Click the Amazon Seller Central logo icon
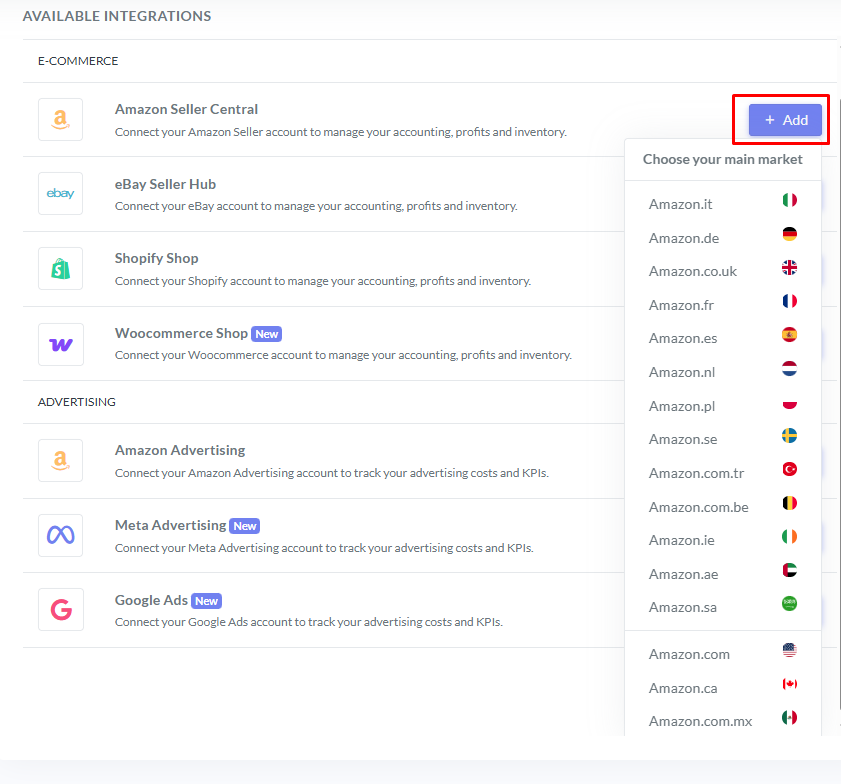The width and height of the screenshot is (841, 784). (x=60, y=120)
